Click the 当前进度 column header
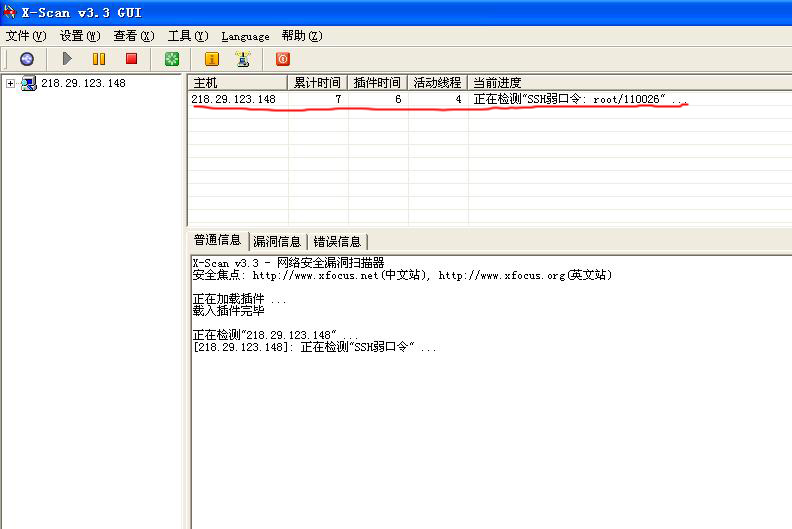 [x=630, y=82]
